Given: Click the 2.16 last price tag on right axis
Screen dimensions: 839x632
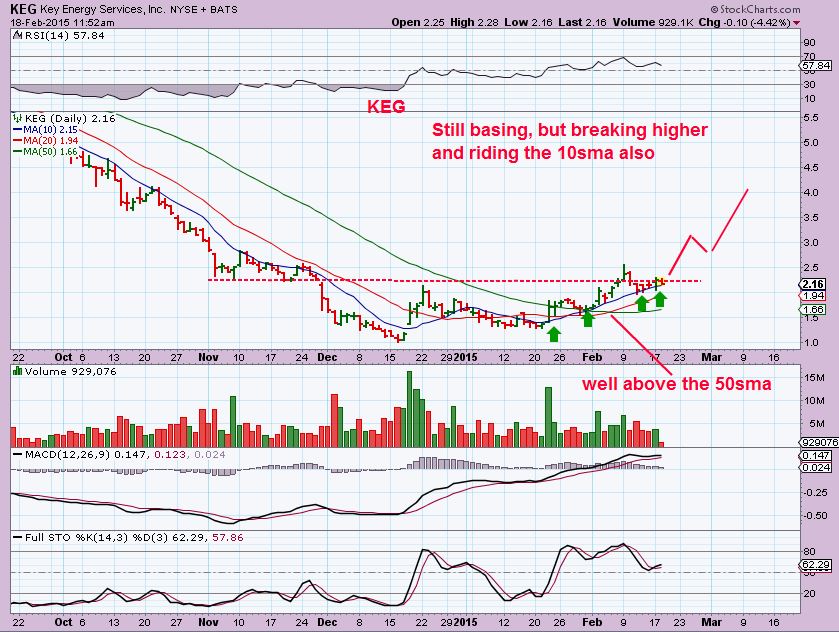Looking at the screenshot, I should [x=814, y=284].
